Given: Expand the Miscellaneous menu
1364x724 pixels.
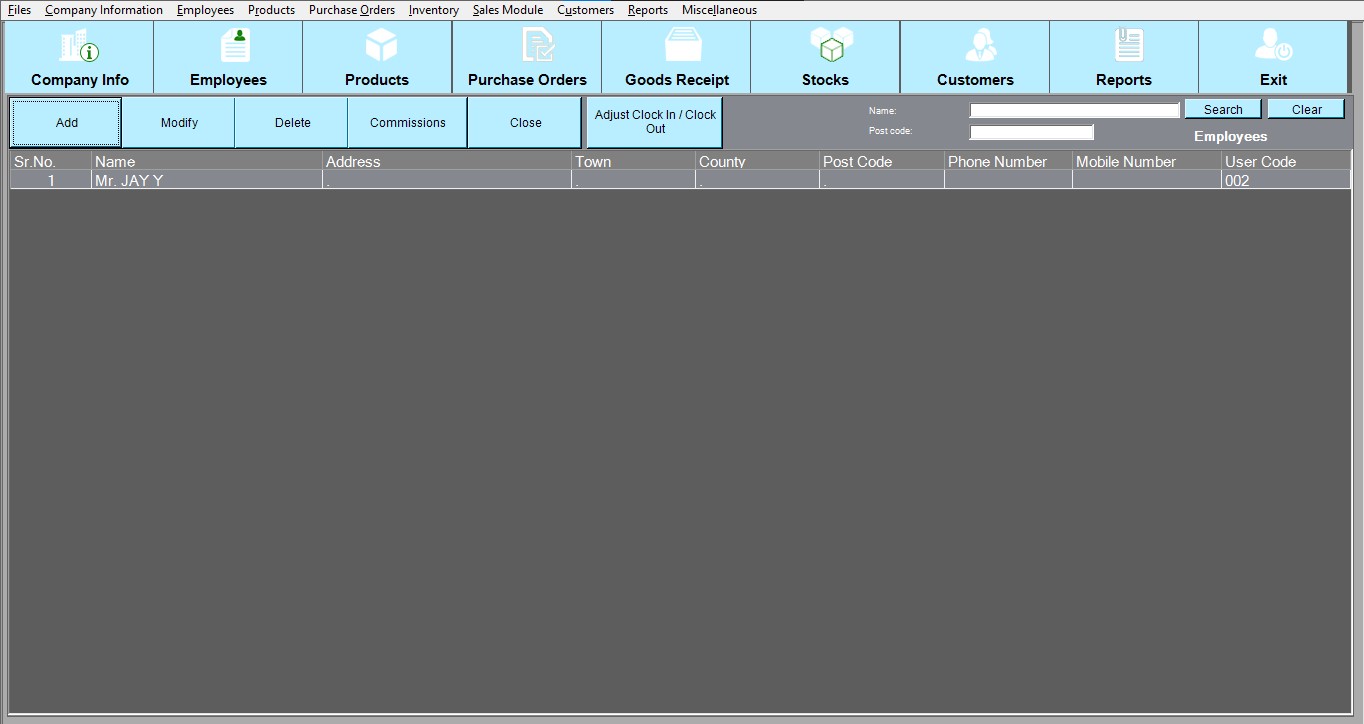Looking at the screenshot, I should coord(719,10).
